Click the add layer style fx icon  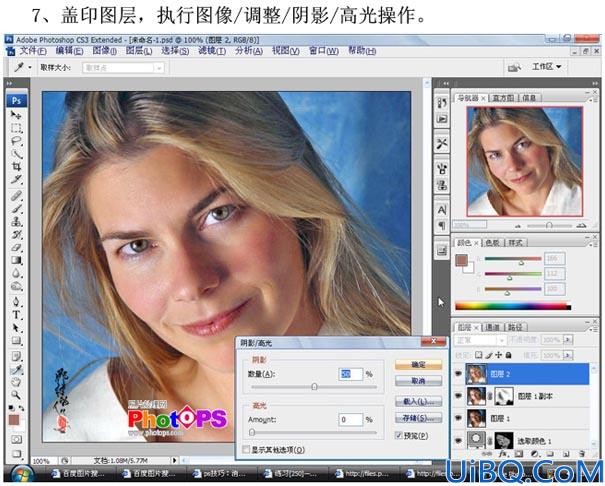click(x=503, y=454)
